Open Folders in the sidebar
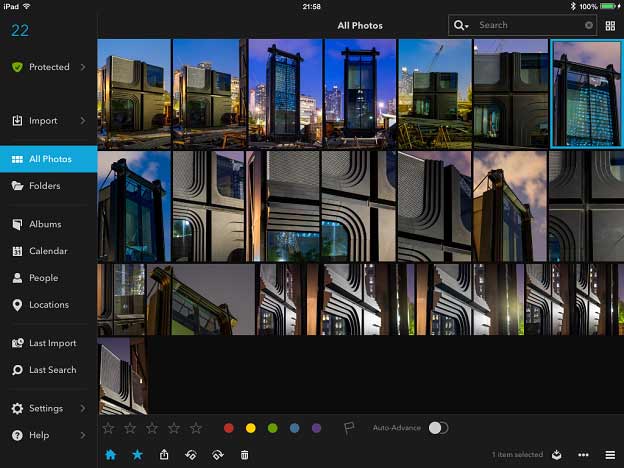Image resolution: width=624 pixels, height=468 pixels. 49,186
